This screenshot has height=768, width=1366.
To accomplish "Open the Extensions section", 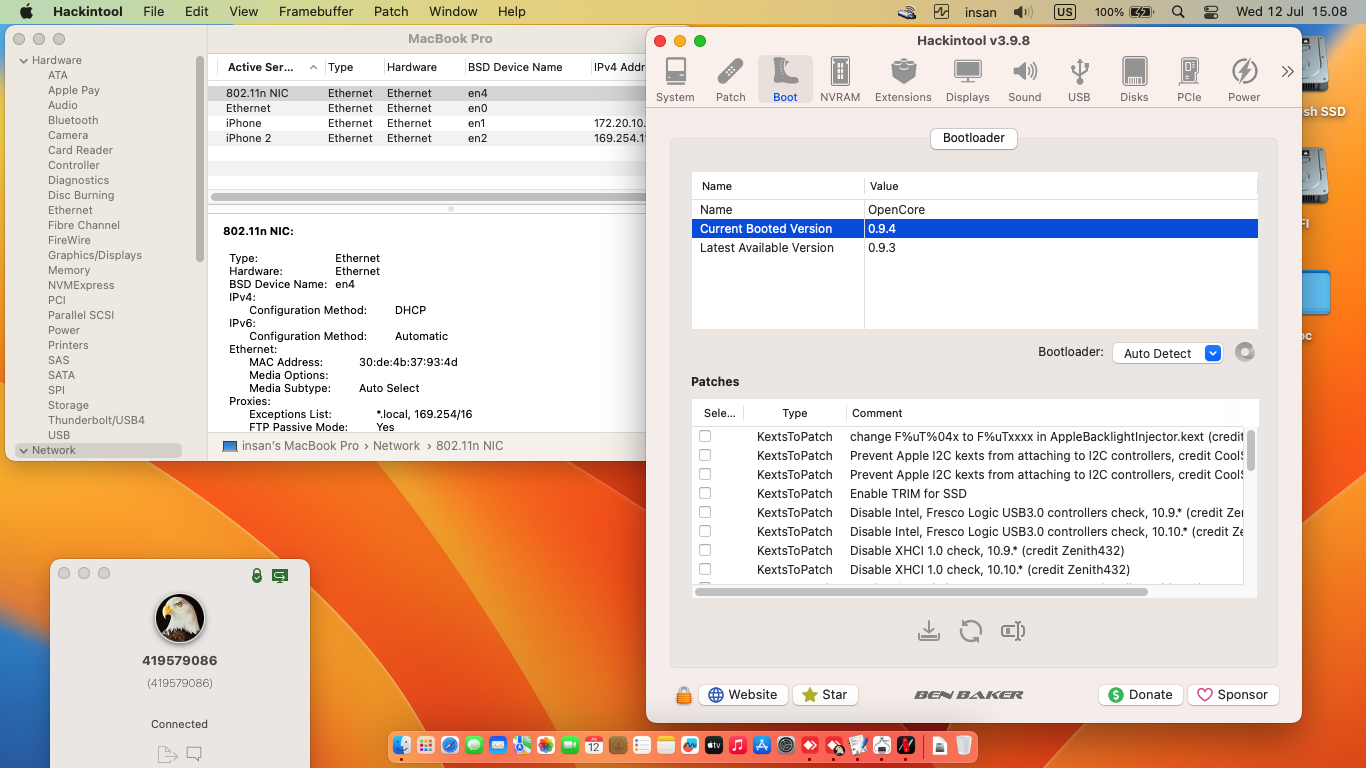I will coord(903,80).
